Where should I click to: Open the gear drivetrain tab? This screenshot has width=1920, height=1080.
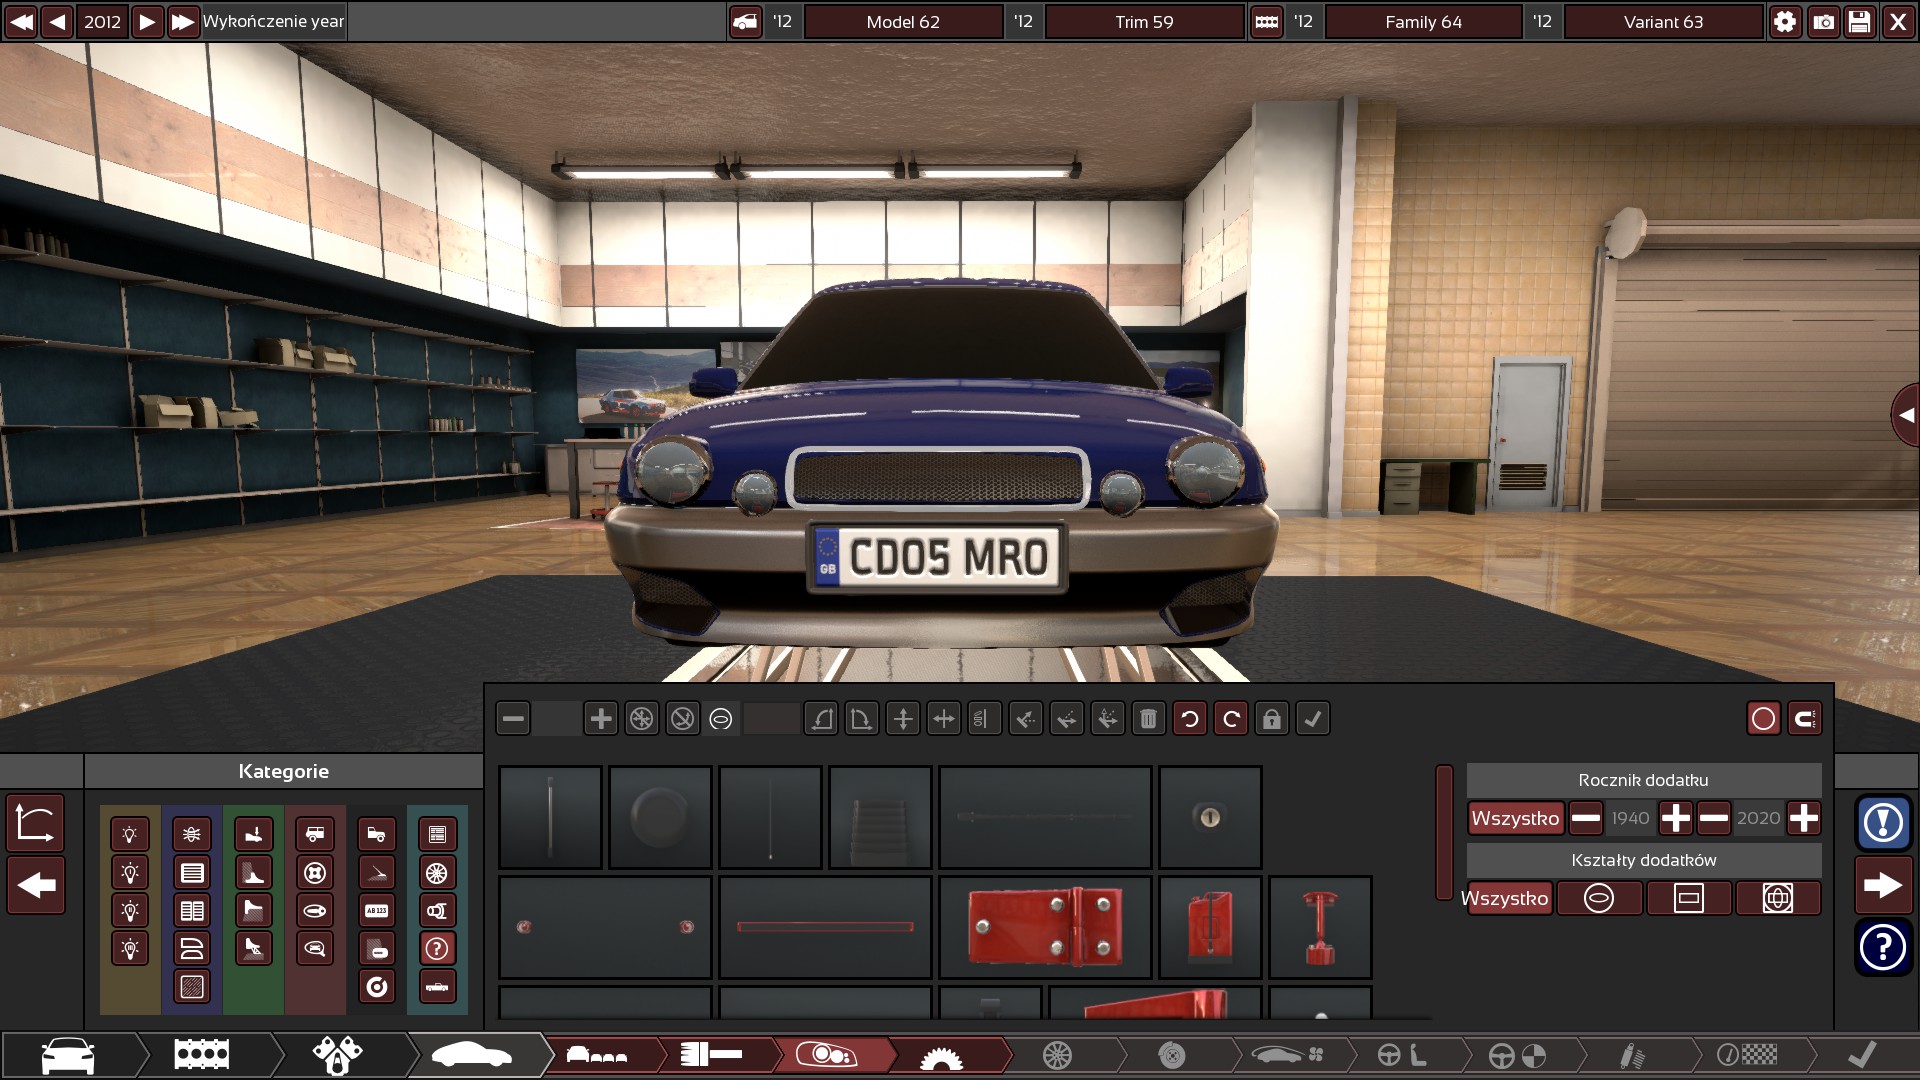[941, 1055]
